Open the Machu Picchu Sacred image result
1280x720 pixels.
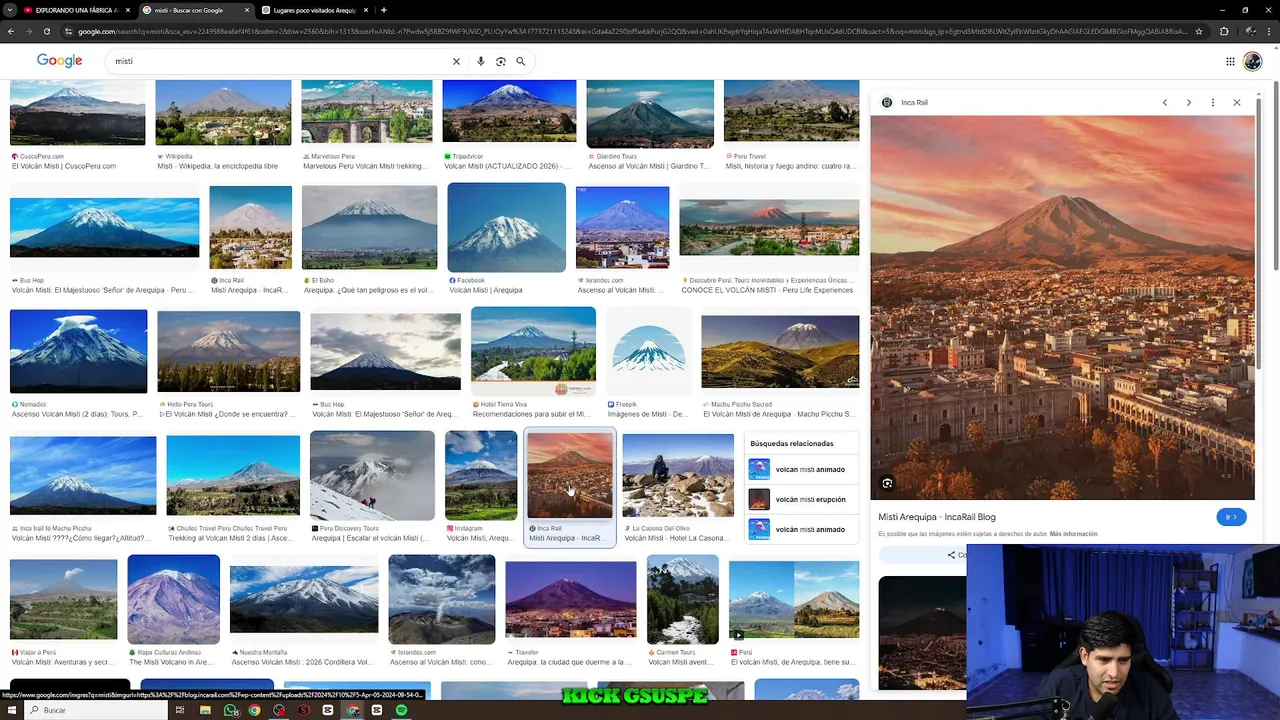[780, 351]
